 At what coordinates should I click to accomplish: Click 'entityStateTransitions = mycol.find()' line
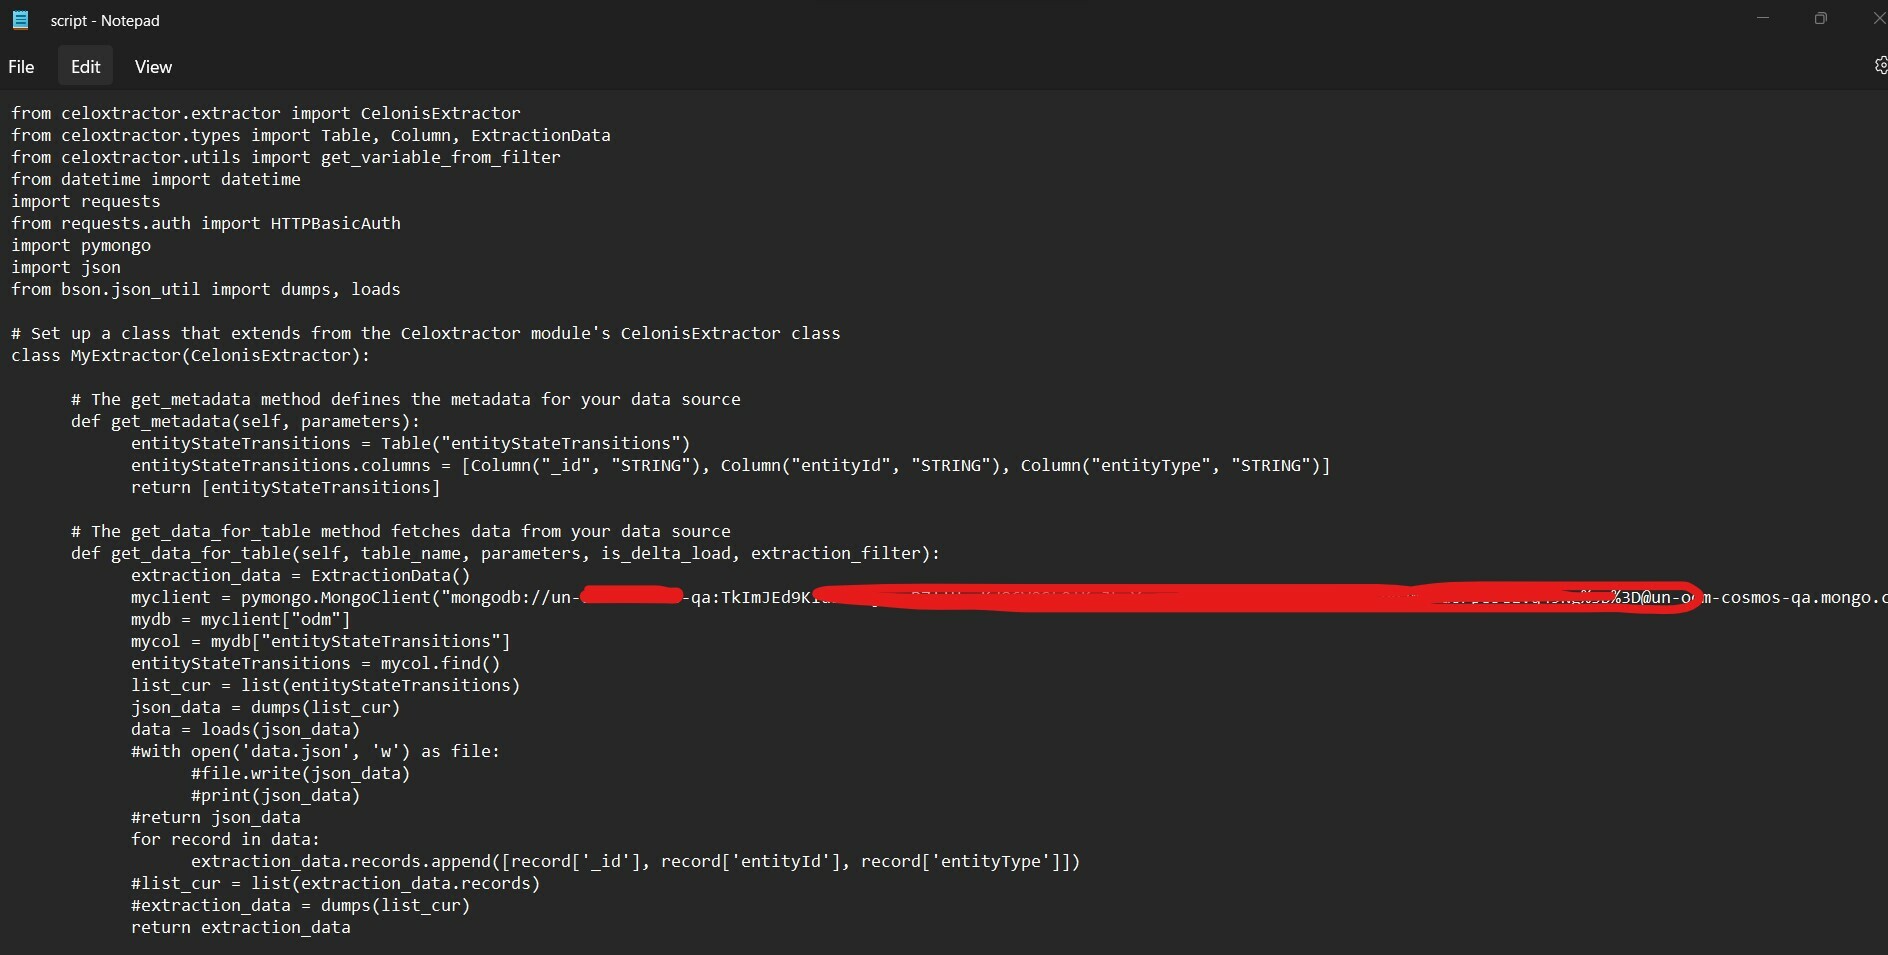click(x=316, y=663)
